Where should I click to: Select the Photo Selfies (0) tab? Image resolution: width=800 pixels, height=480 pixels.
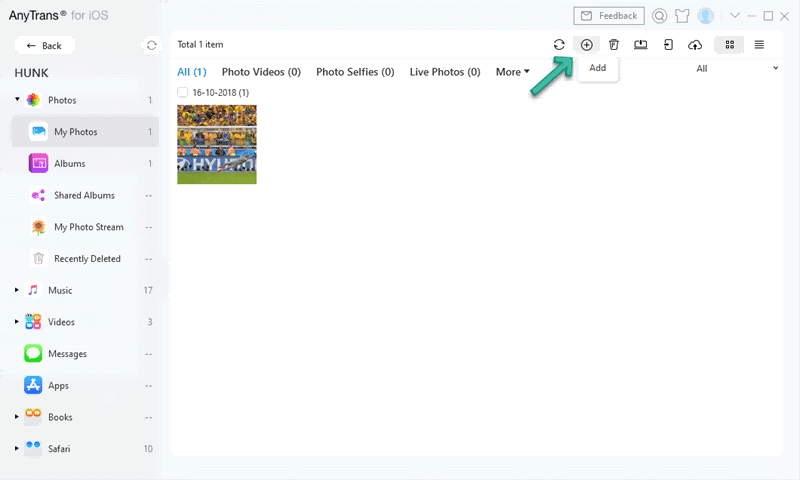355,72
